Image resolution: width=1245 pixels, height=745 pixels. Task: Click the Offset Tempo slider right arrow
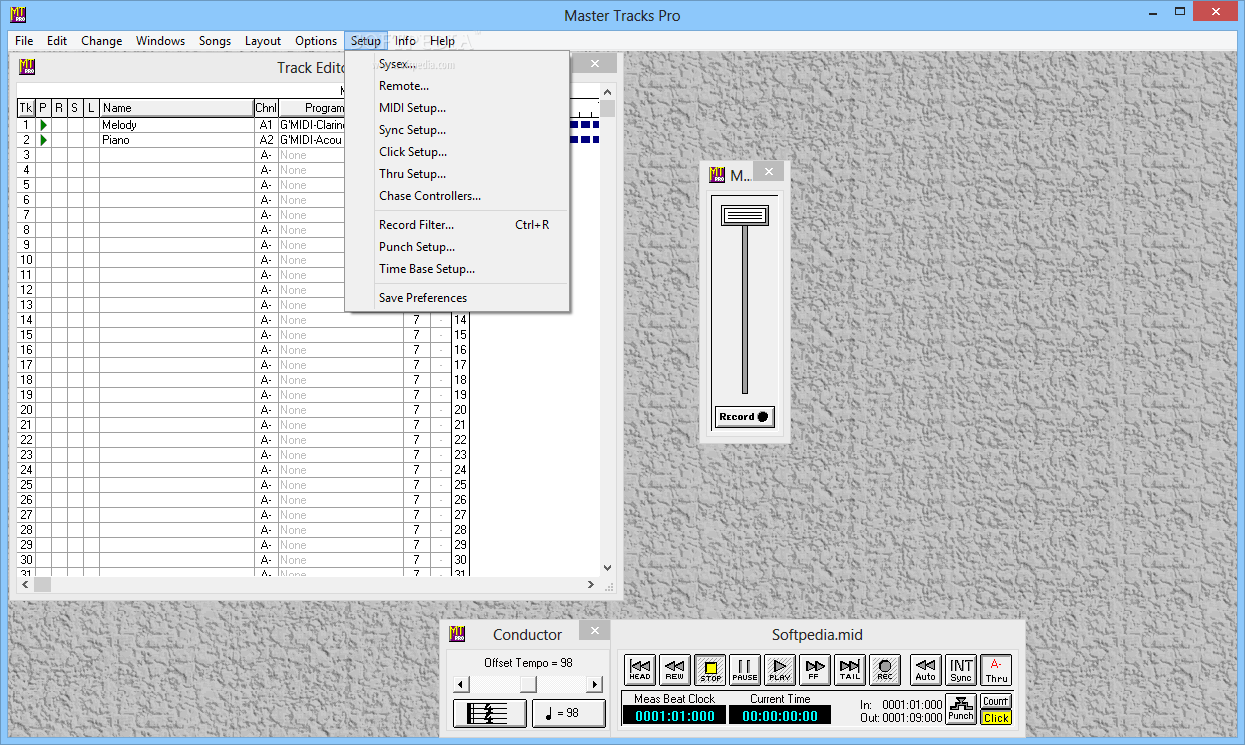[595, 684]
